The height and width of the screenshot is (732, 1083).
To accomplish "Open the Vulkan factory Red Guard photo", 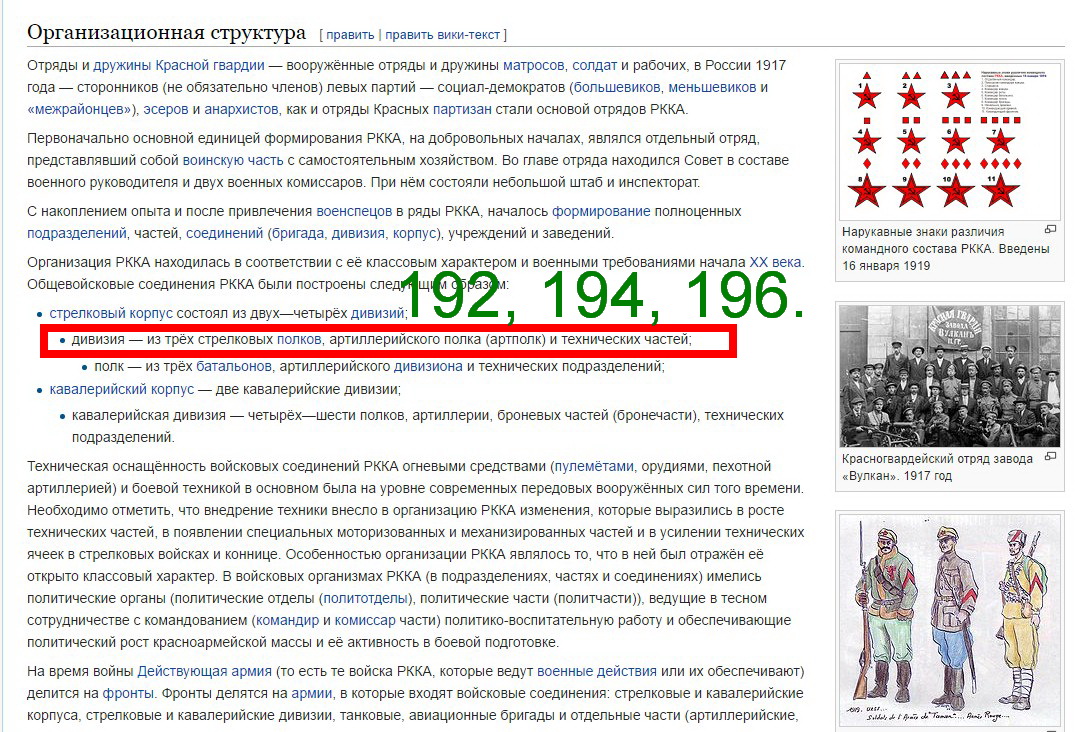I will (950, 376).
